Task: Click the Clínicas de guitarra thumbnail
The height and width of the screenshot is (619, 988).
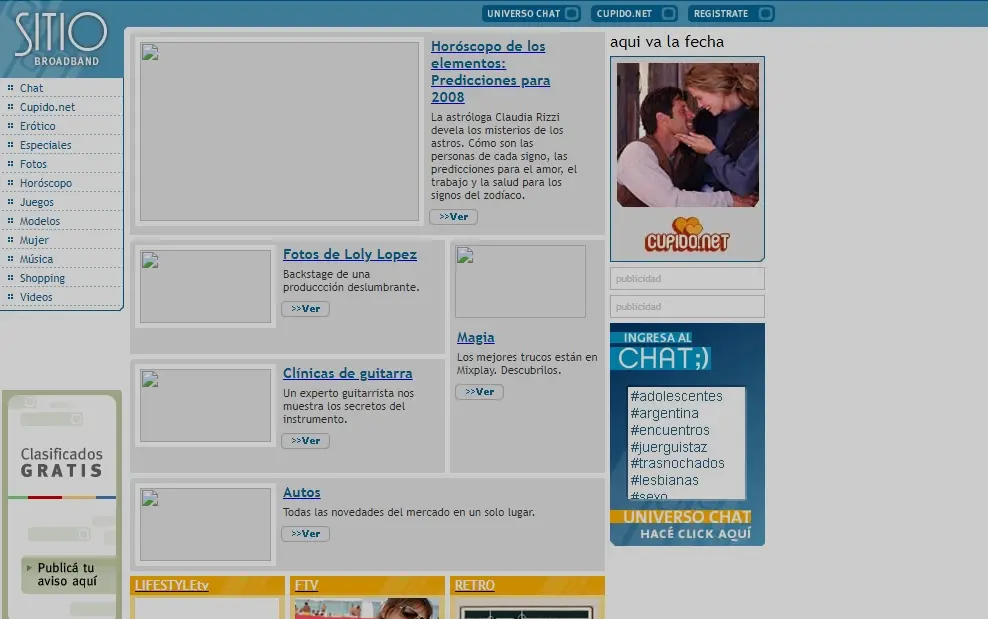Action: tap(205, 405)
